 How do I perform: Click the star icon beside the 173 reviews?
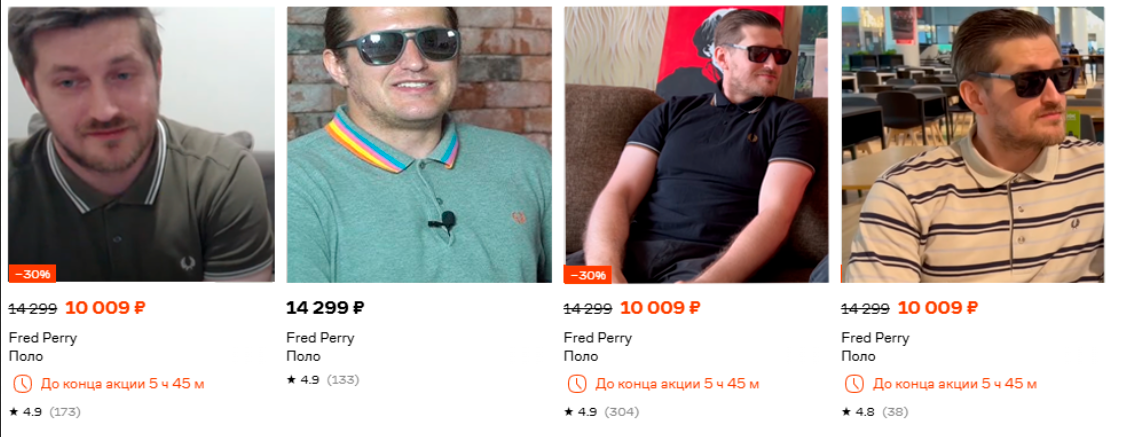tap(13, 412)
